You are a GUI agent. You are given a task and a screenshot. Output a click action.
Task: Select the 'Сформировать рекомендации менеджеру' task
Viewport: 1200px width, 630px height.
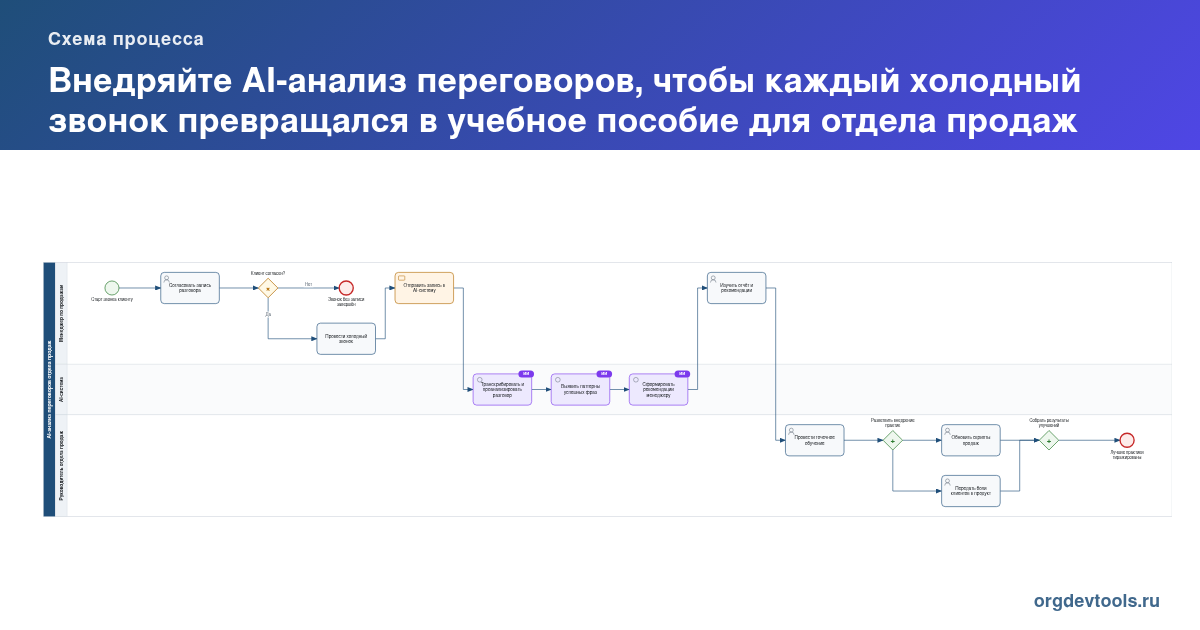coord(658,390)
